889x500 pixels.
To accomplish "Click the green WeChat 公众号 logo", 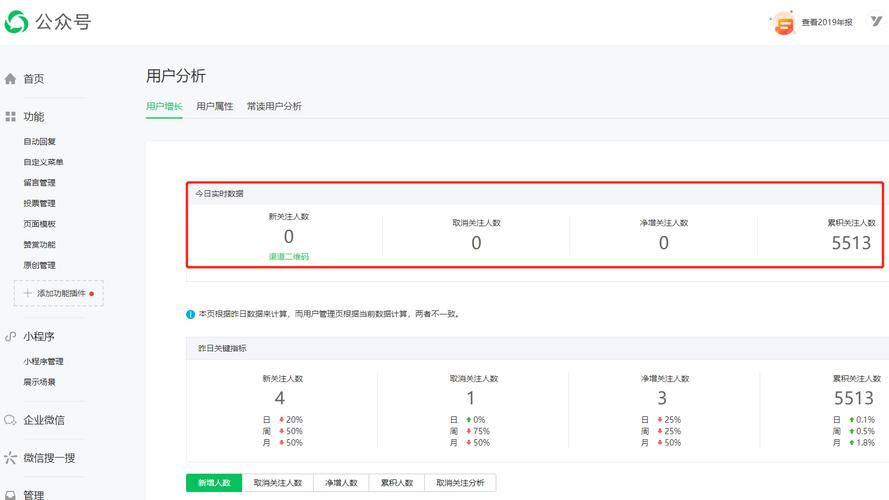I will click(16, 22).
